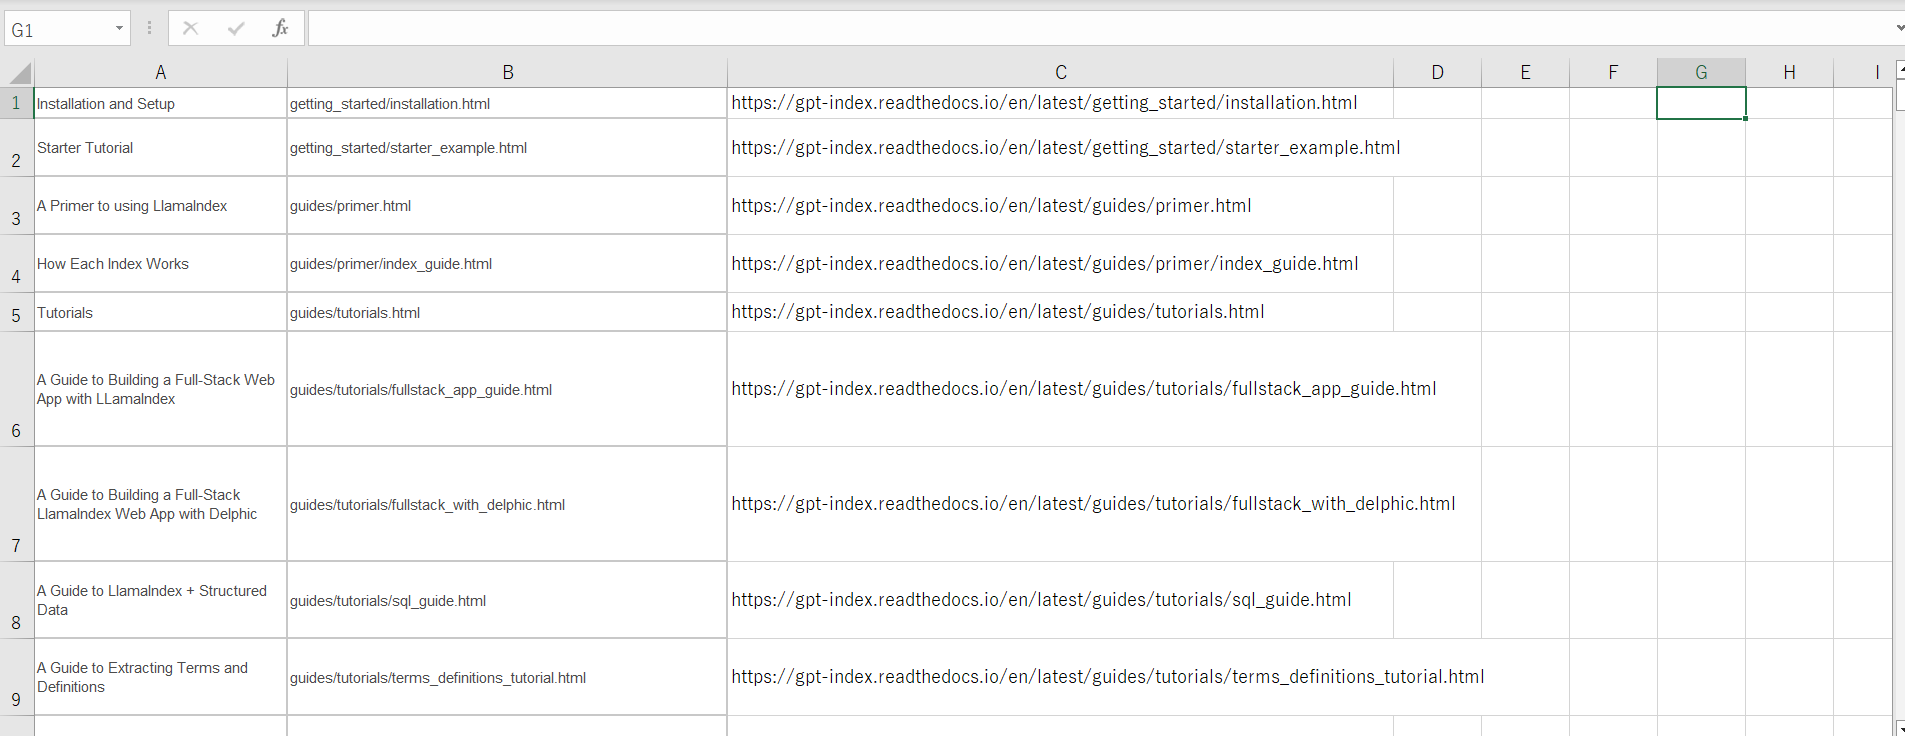The width and height of the screenshot is (1905, 736).
Task: Click into the formula bar input area
Action: 1000,29
